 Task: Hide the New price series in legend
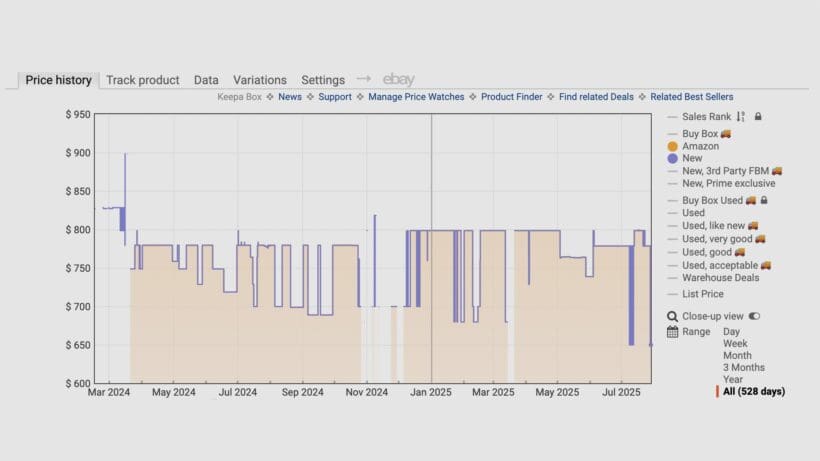[692, 158]
